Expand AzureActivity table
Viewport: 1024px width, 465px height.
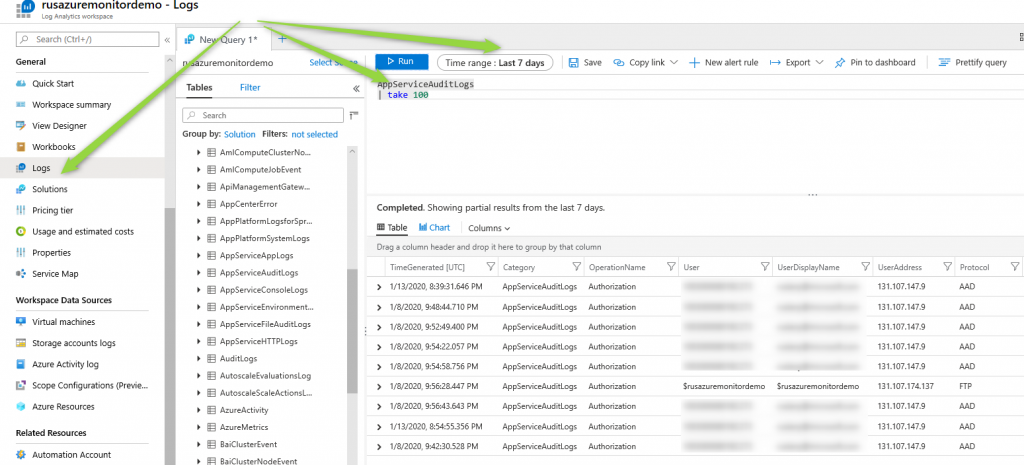click(199, 410)
